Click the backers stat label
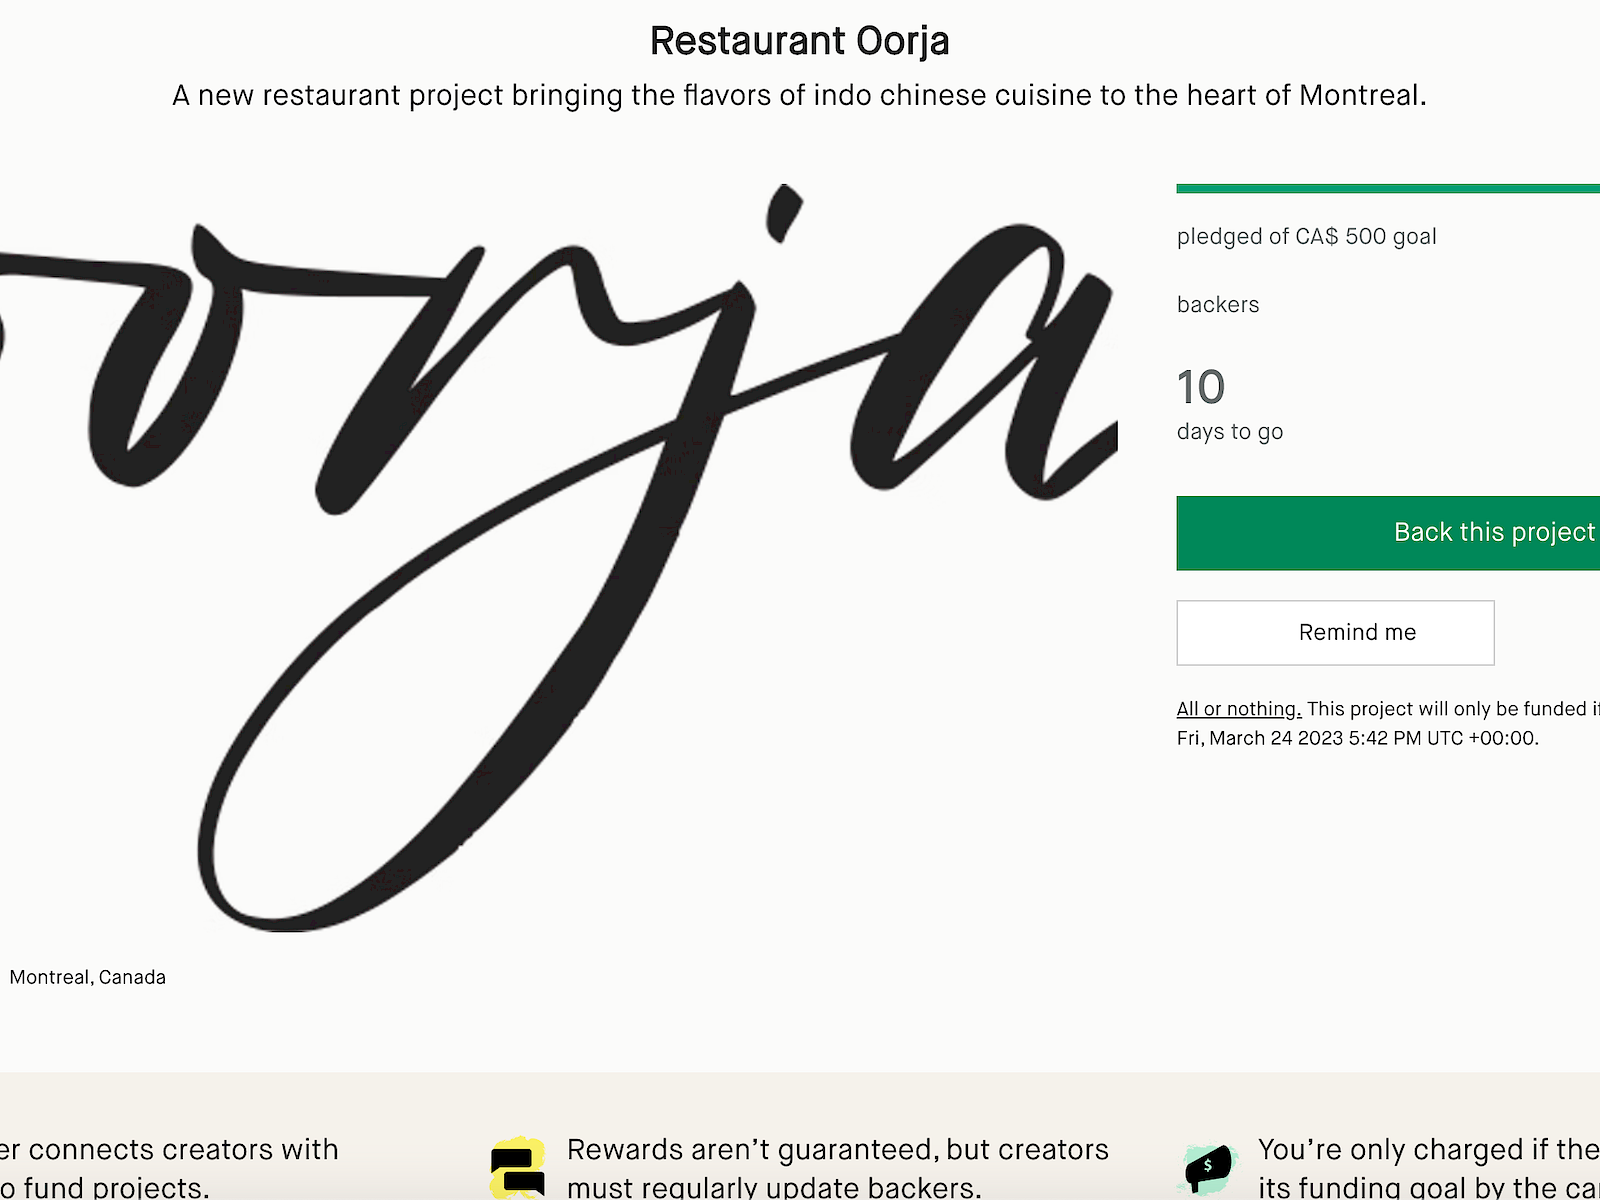Screen dimensions: 1600x1200 (x=1218, y=304)
